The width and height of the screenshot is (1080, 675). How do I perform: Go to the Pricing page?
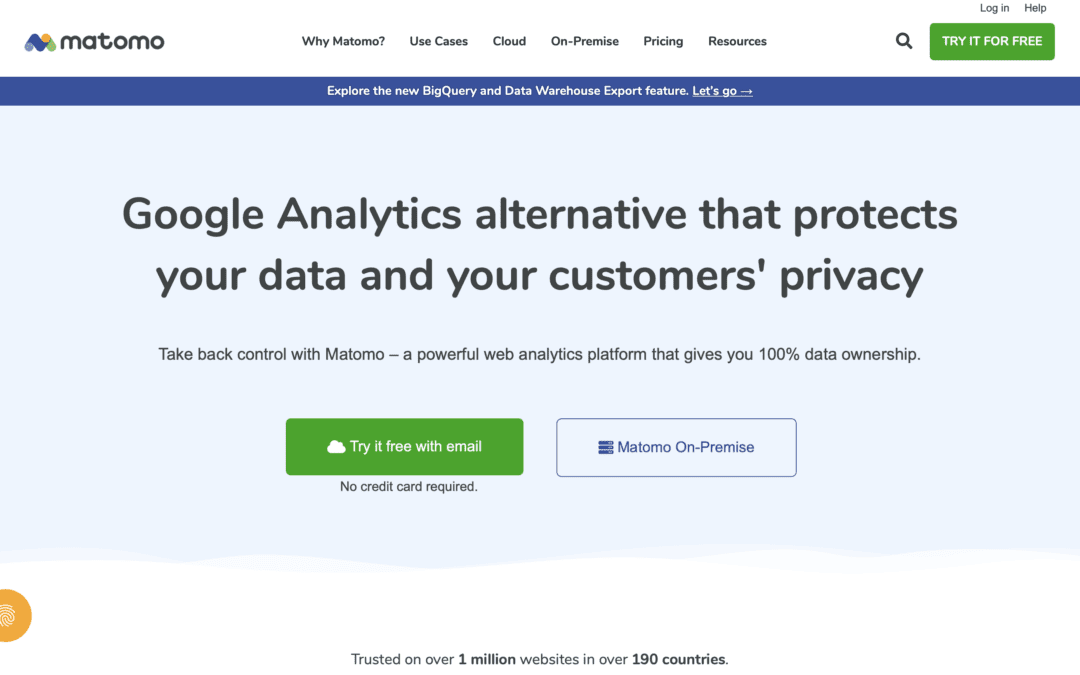point(663,41)
